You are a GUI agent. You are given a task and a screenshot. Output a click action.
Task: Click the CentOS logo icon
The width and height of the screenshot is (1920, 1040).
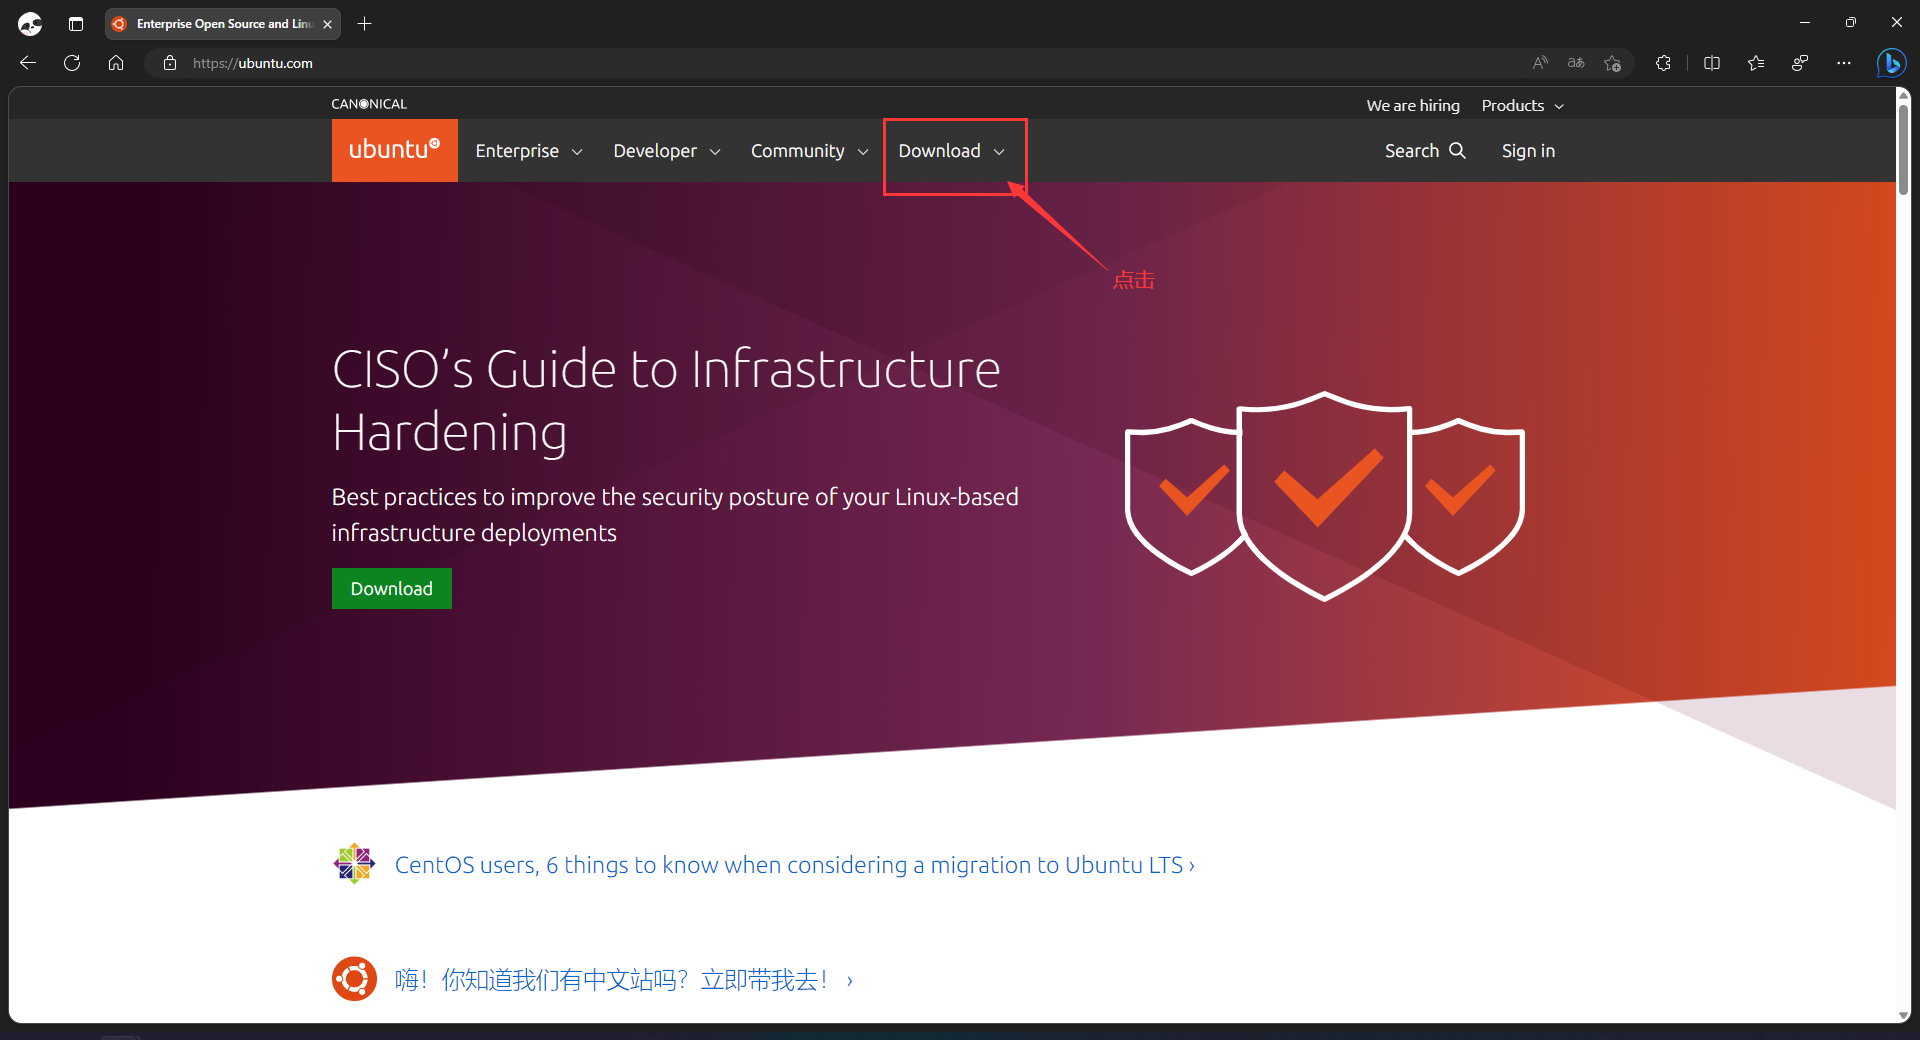pyautogui.click(x=354, y=864)
